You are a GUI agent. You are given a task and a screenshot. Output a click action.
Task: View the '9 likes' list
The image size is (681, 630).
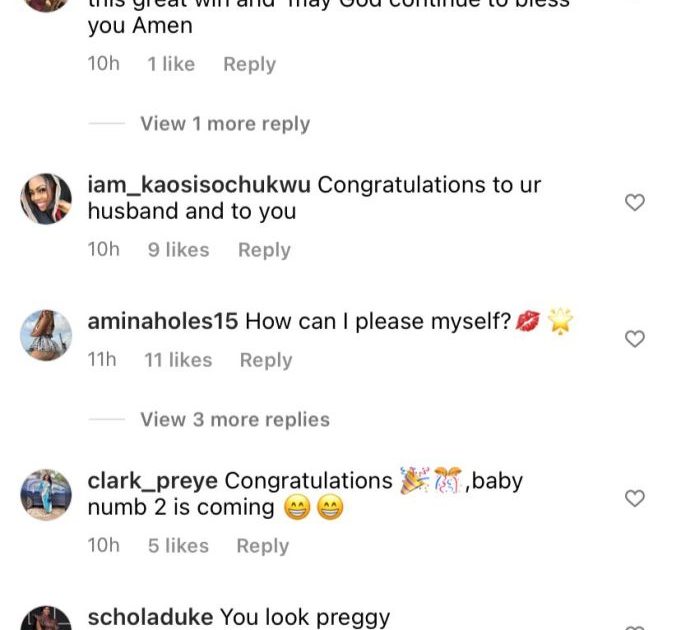178,250
